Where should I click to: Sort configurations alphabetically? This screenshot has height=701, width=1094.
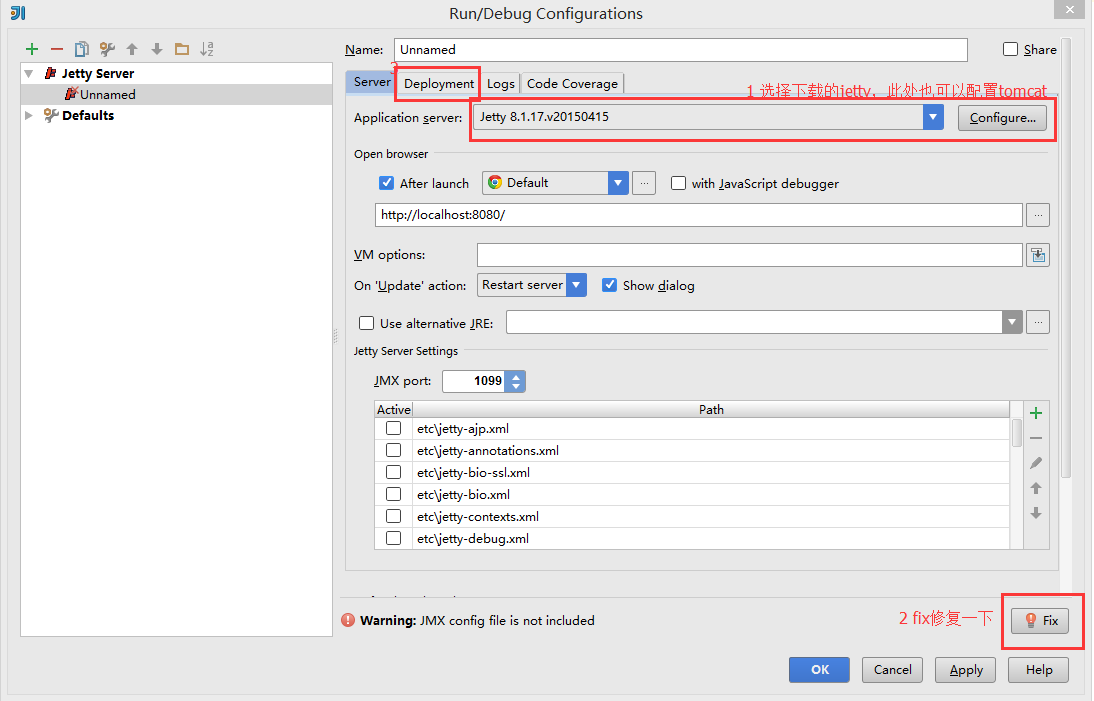point(207,49)
